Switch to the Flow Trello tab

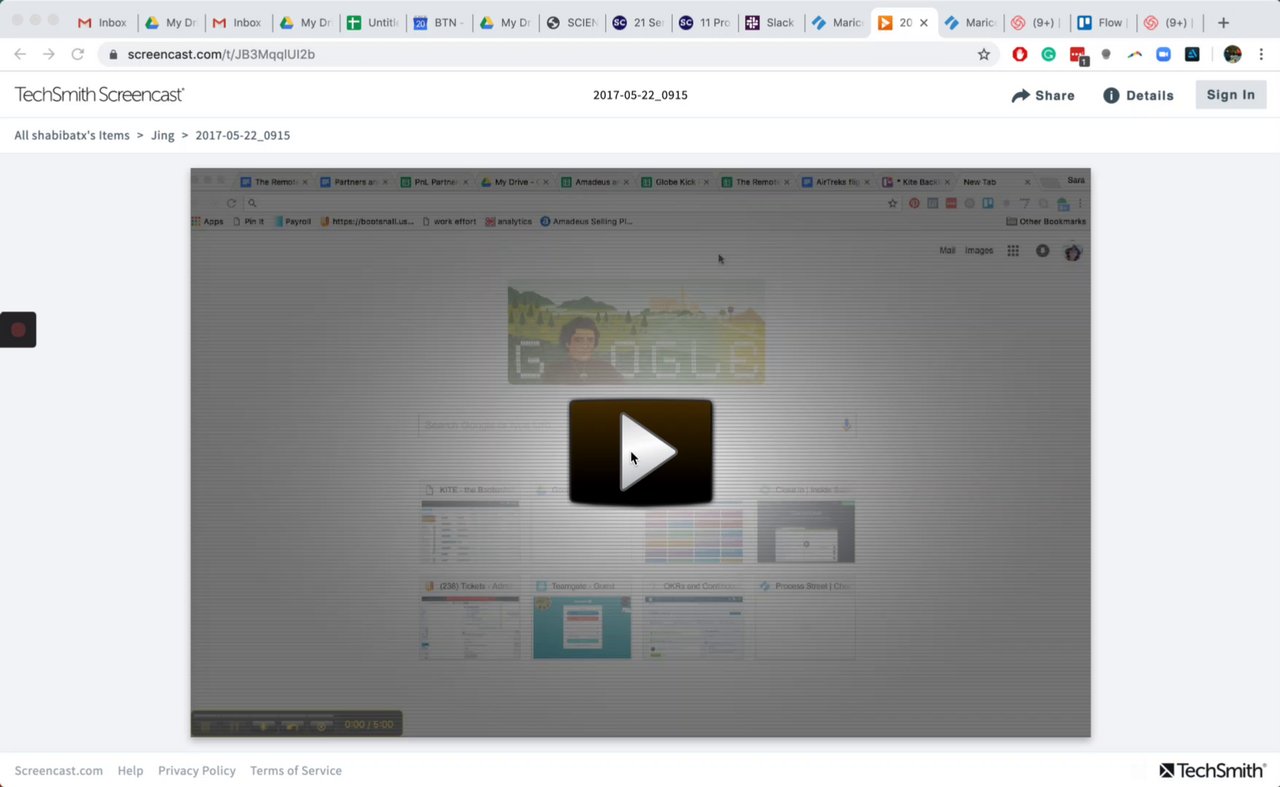[x=1102, y=22]
